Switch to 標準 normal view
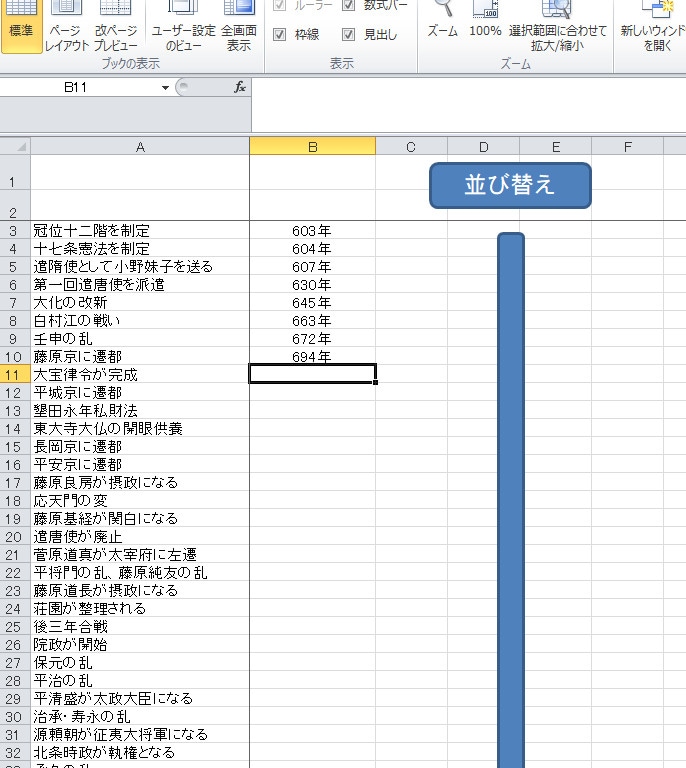Viewport: 686px width, 768px height. coord(21,25)
